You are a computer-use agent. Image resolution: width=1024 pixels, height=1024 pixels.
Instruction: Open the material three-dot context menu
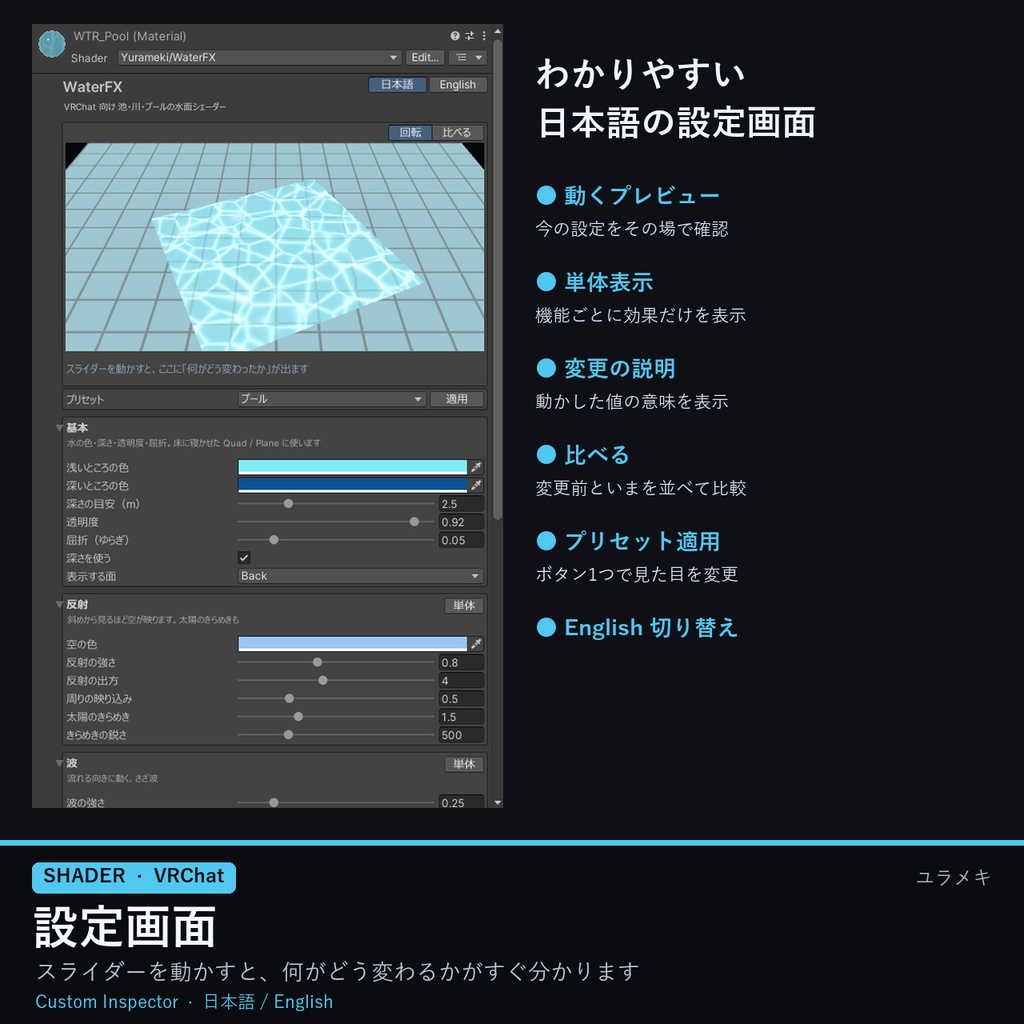484,36
